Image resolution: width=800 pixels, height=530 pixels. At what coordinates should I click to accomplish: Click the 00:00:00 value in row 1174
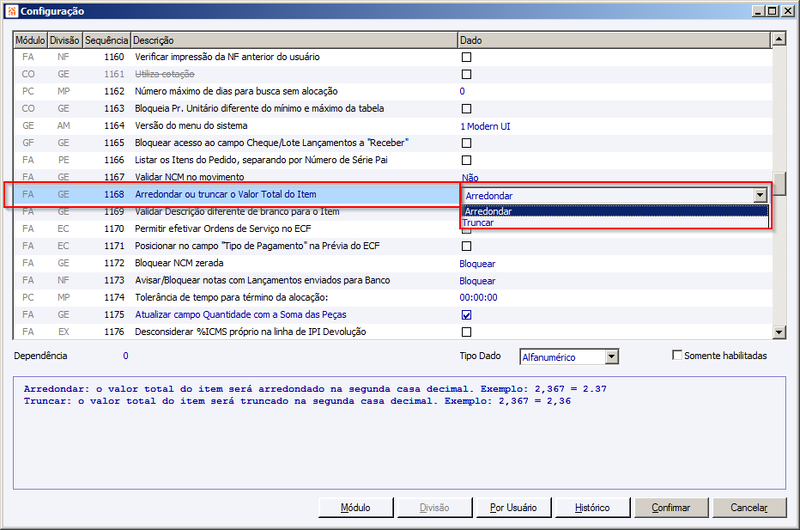[479, 297]
